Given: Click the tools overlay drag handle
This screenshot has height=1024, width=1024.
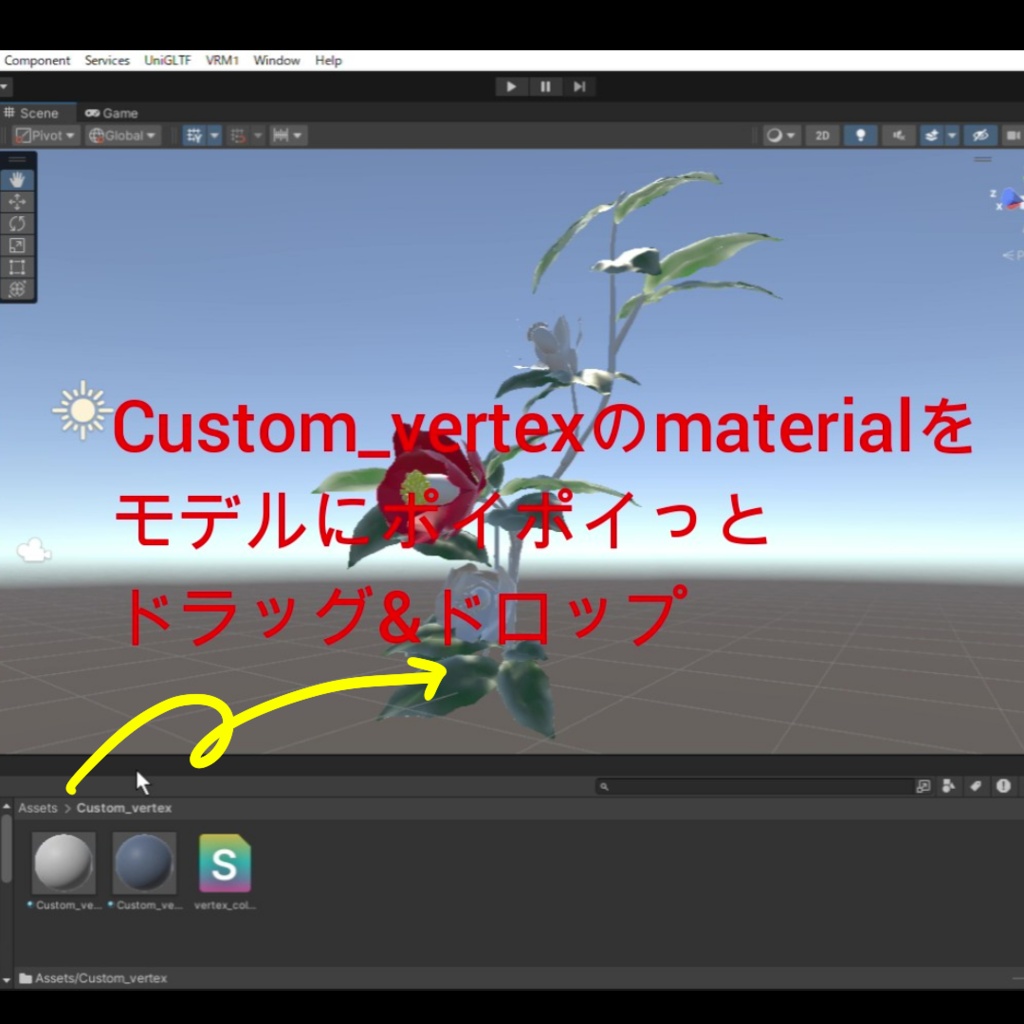Looking at the screenshot, I should point(17,159).
